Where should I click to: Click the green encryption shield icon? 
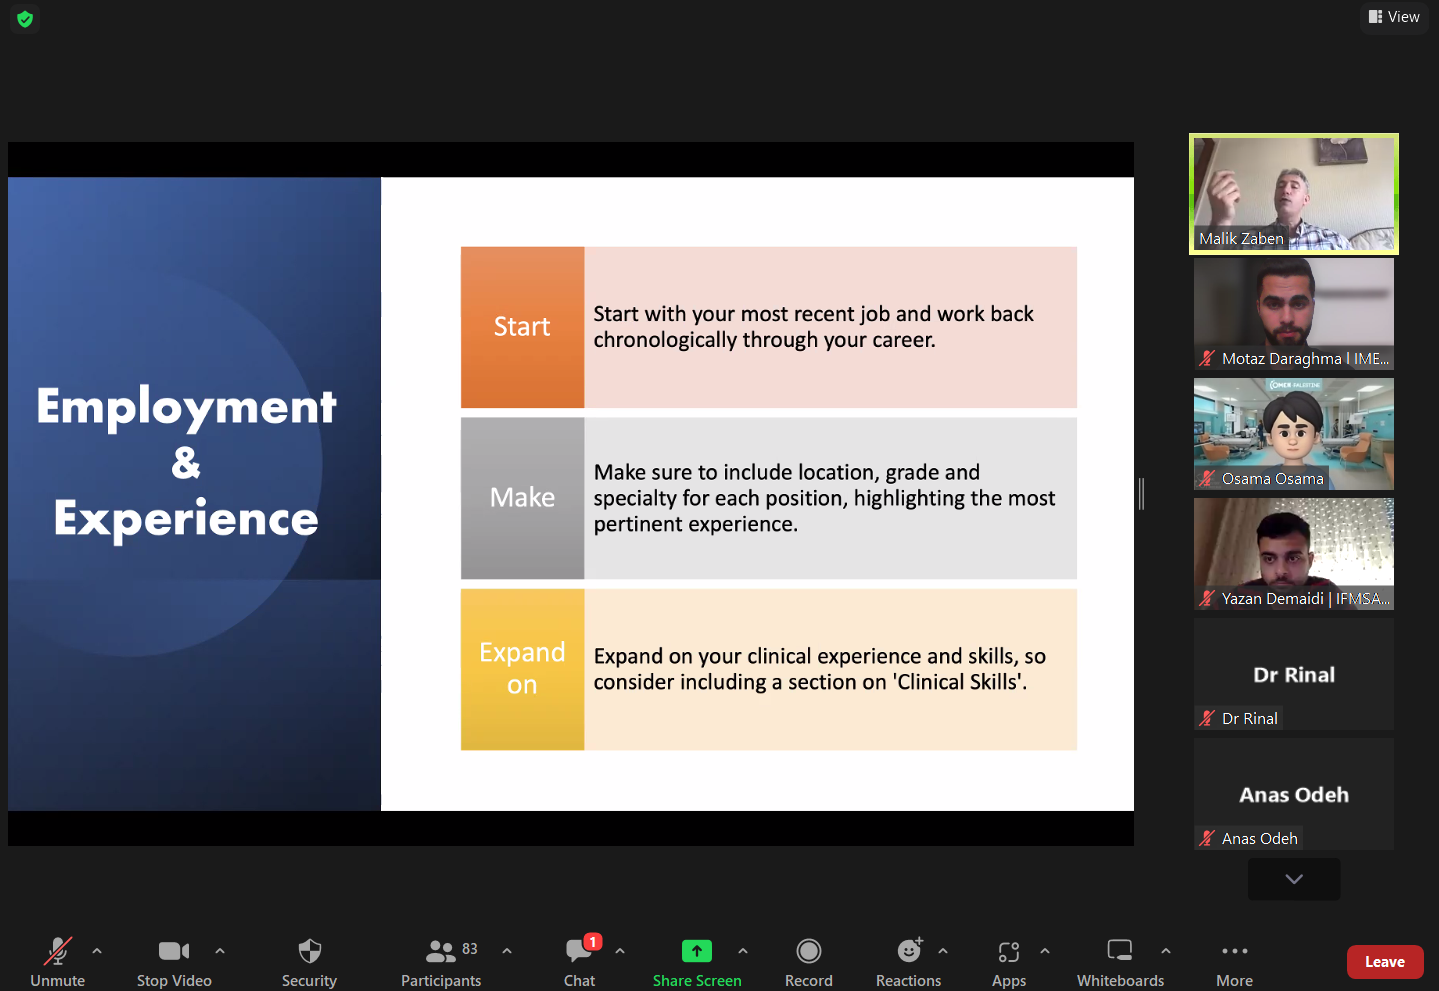pyautogui.click(x=25, y=19)
